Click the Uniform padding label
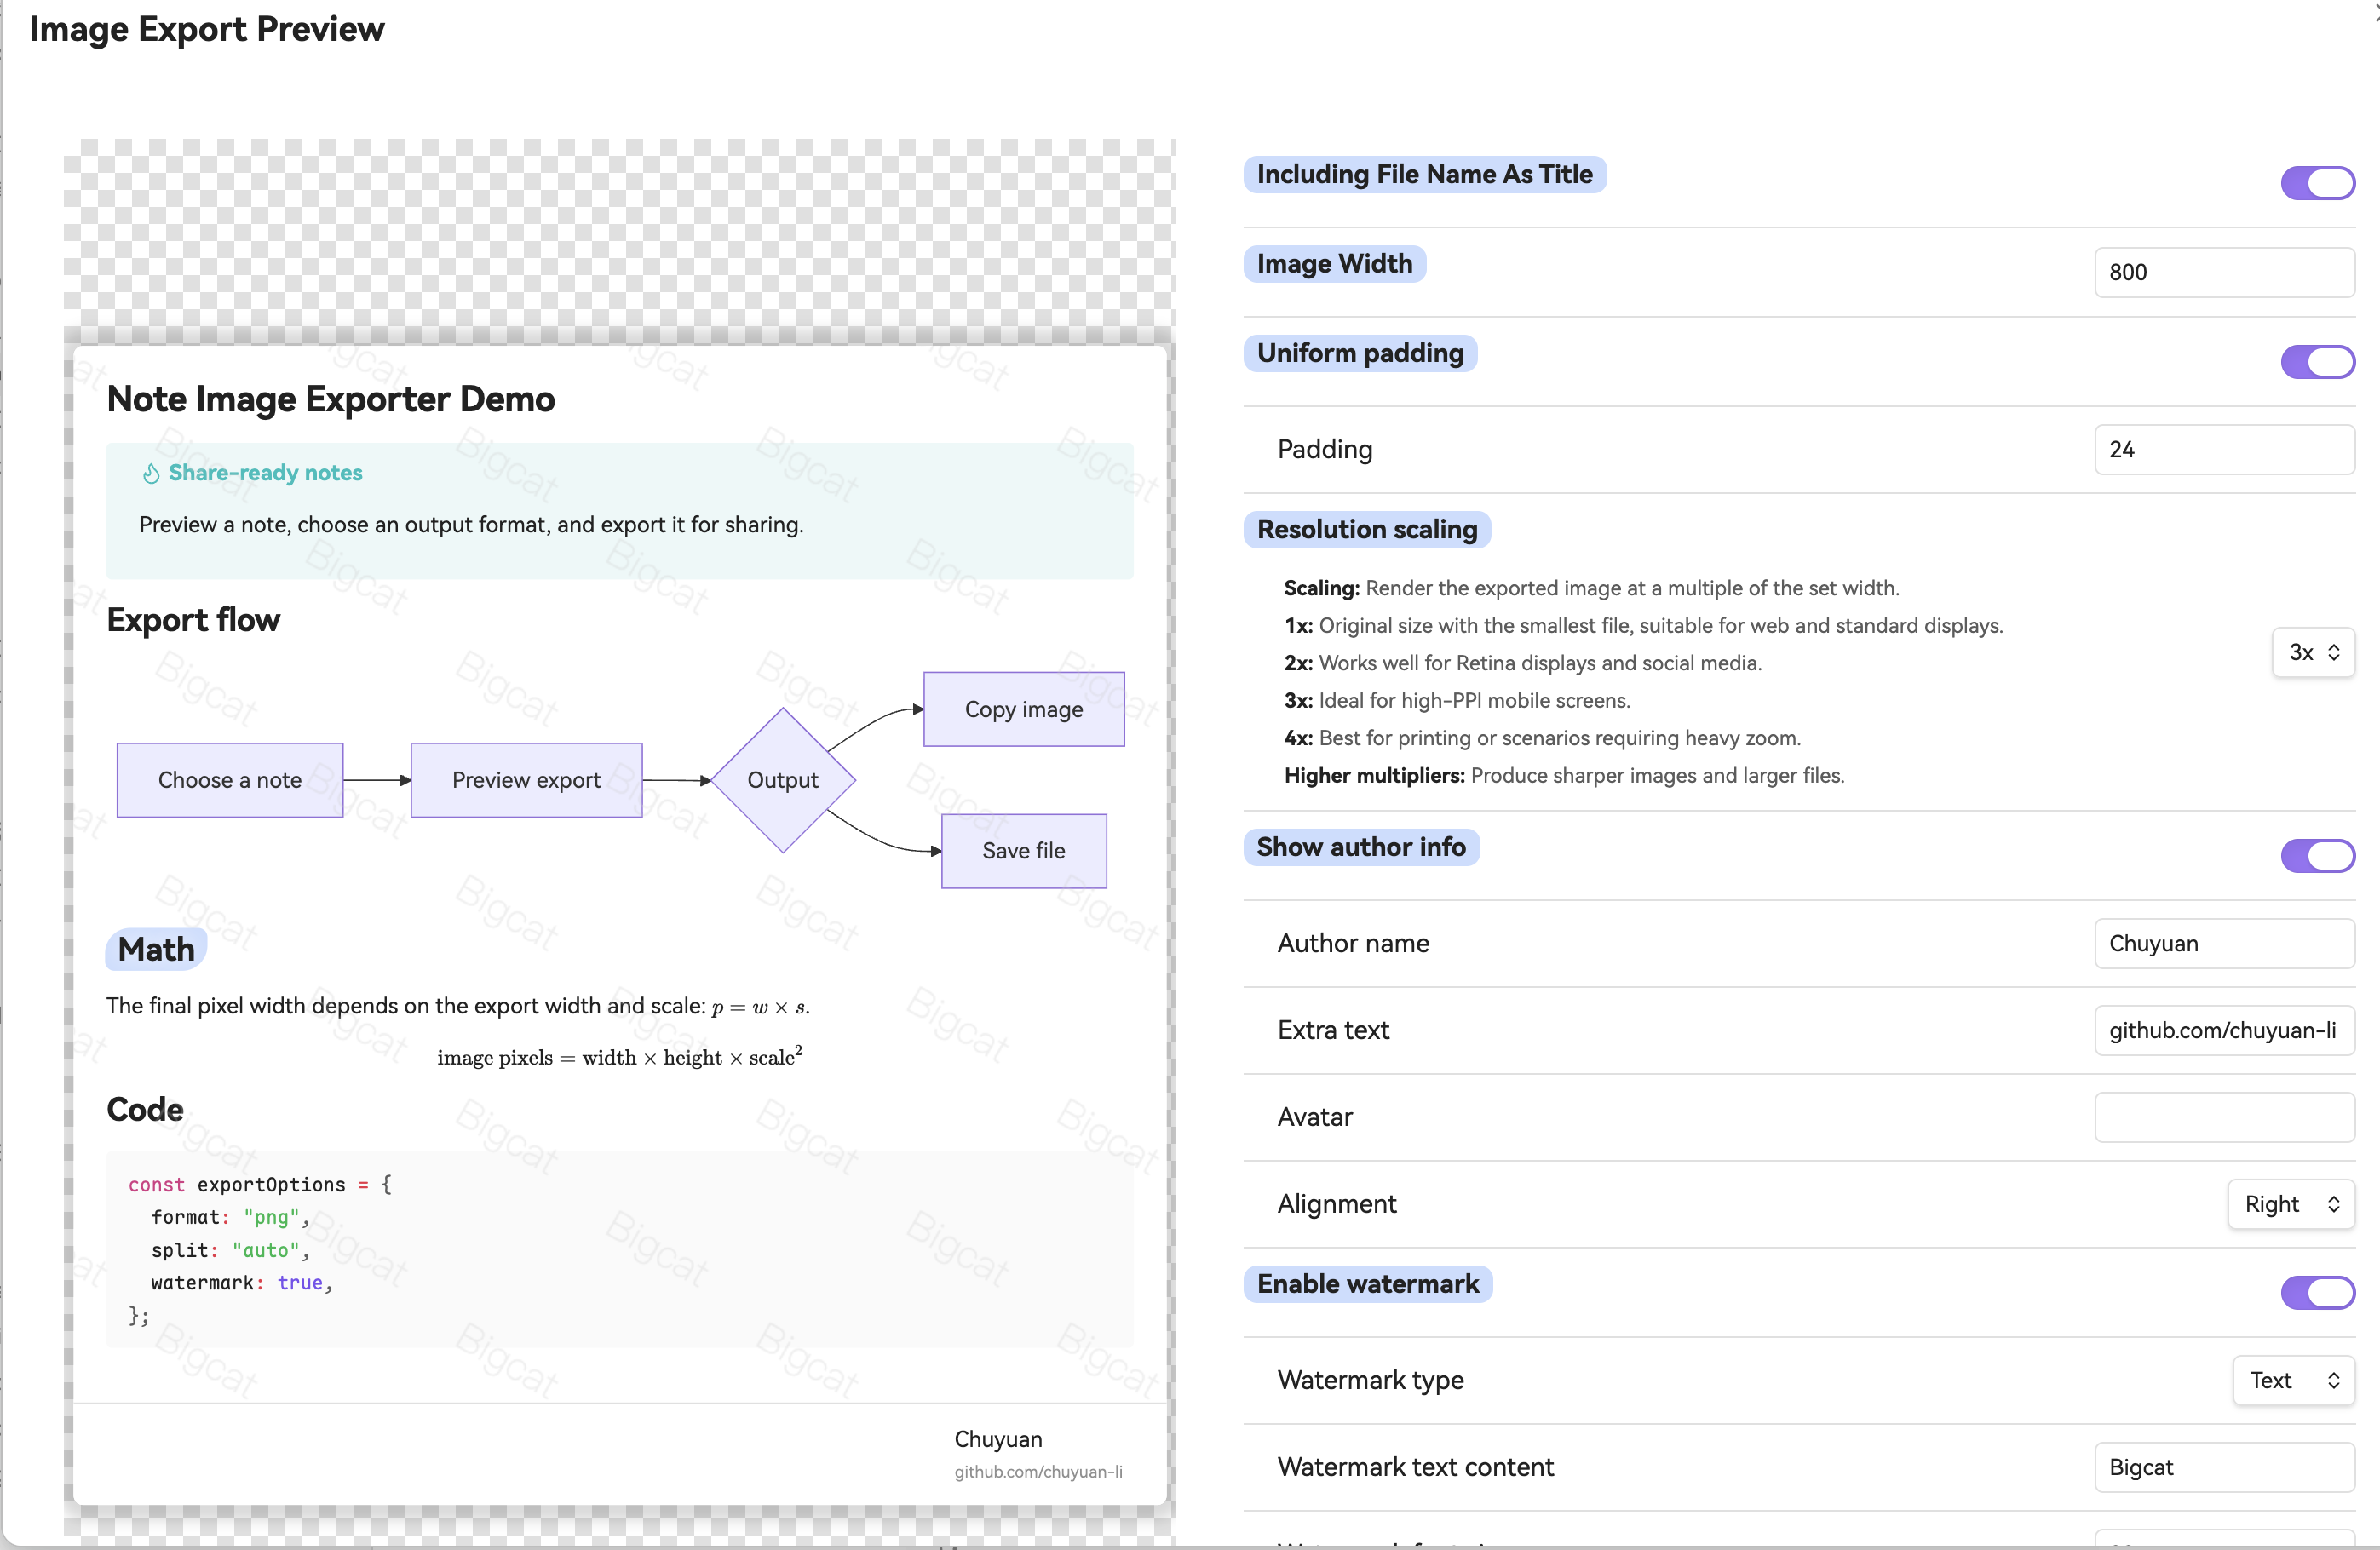The image size is (2380, 1550). (1360, 353)
